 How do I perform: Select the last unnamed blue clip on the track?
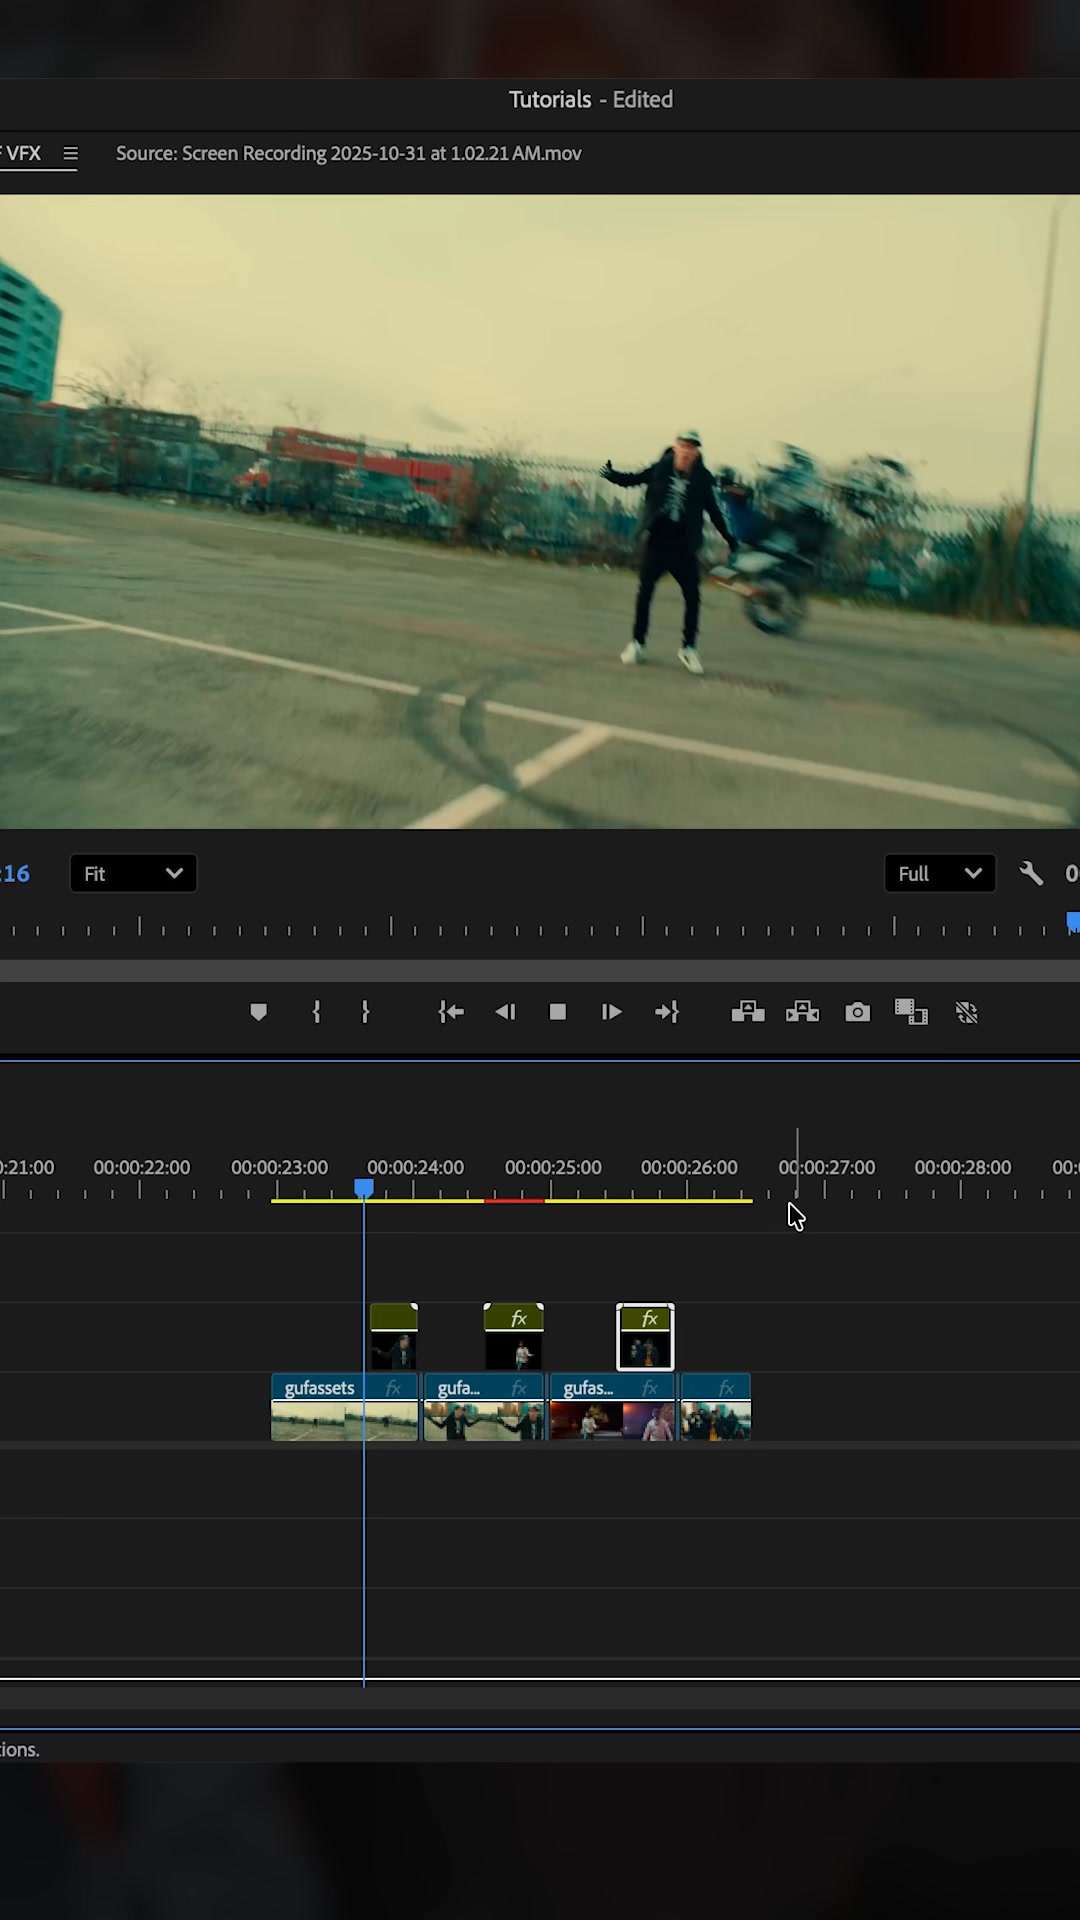[x=715, y=1407]
